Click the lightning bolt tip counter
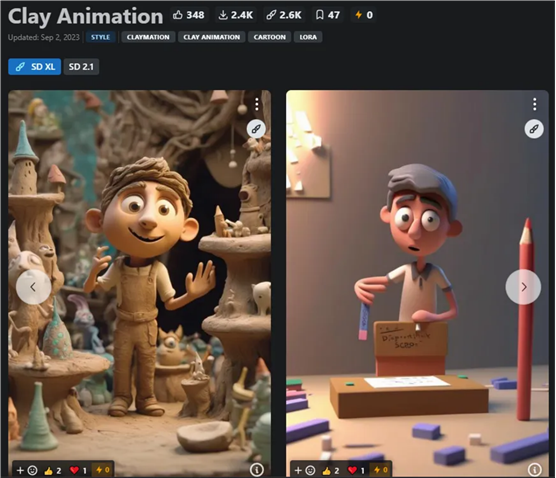The width and height of the screenshot is (556, 478). pyautogui.click(x=364, y=15)
